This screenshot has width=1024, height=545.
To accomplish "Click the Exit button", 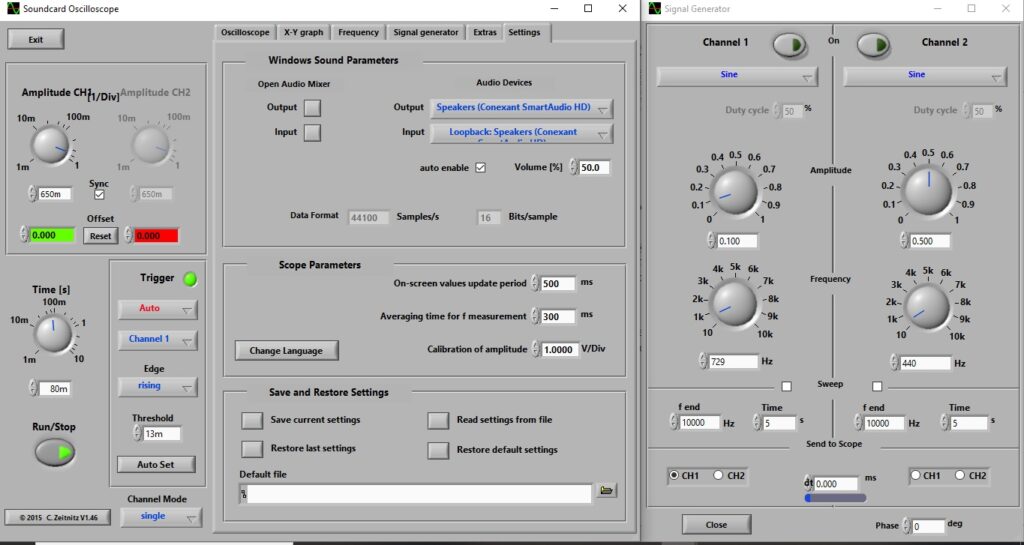I will [x=36, y=39].
